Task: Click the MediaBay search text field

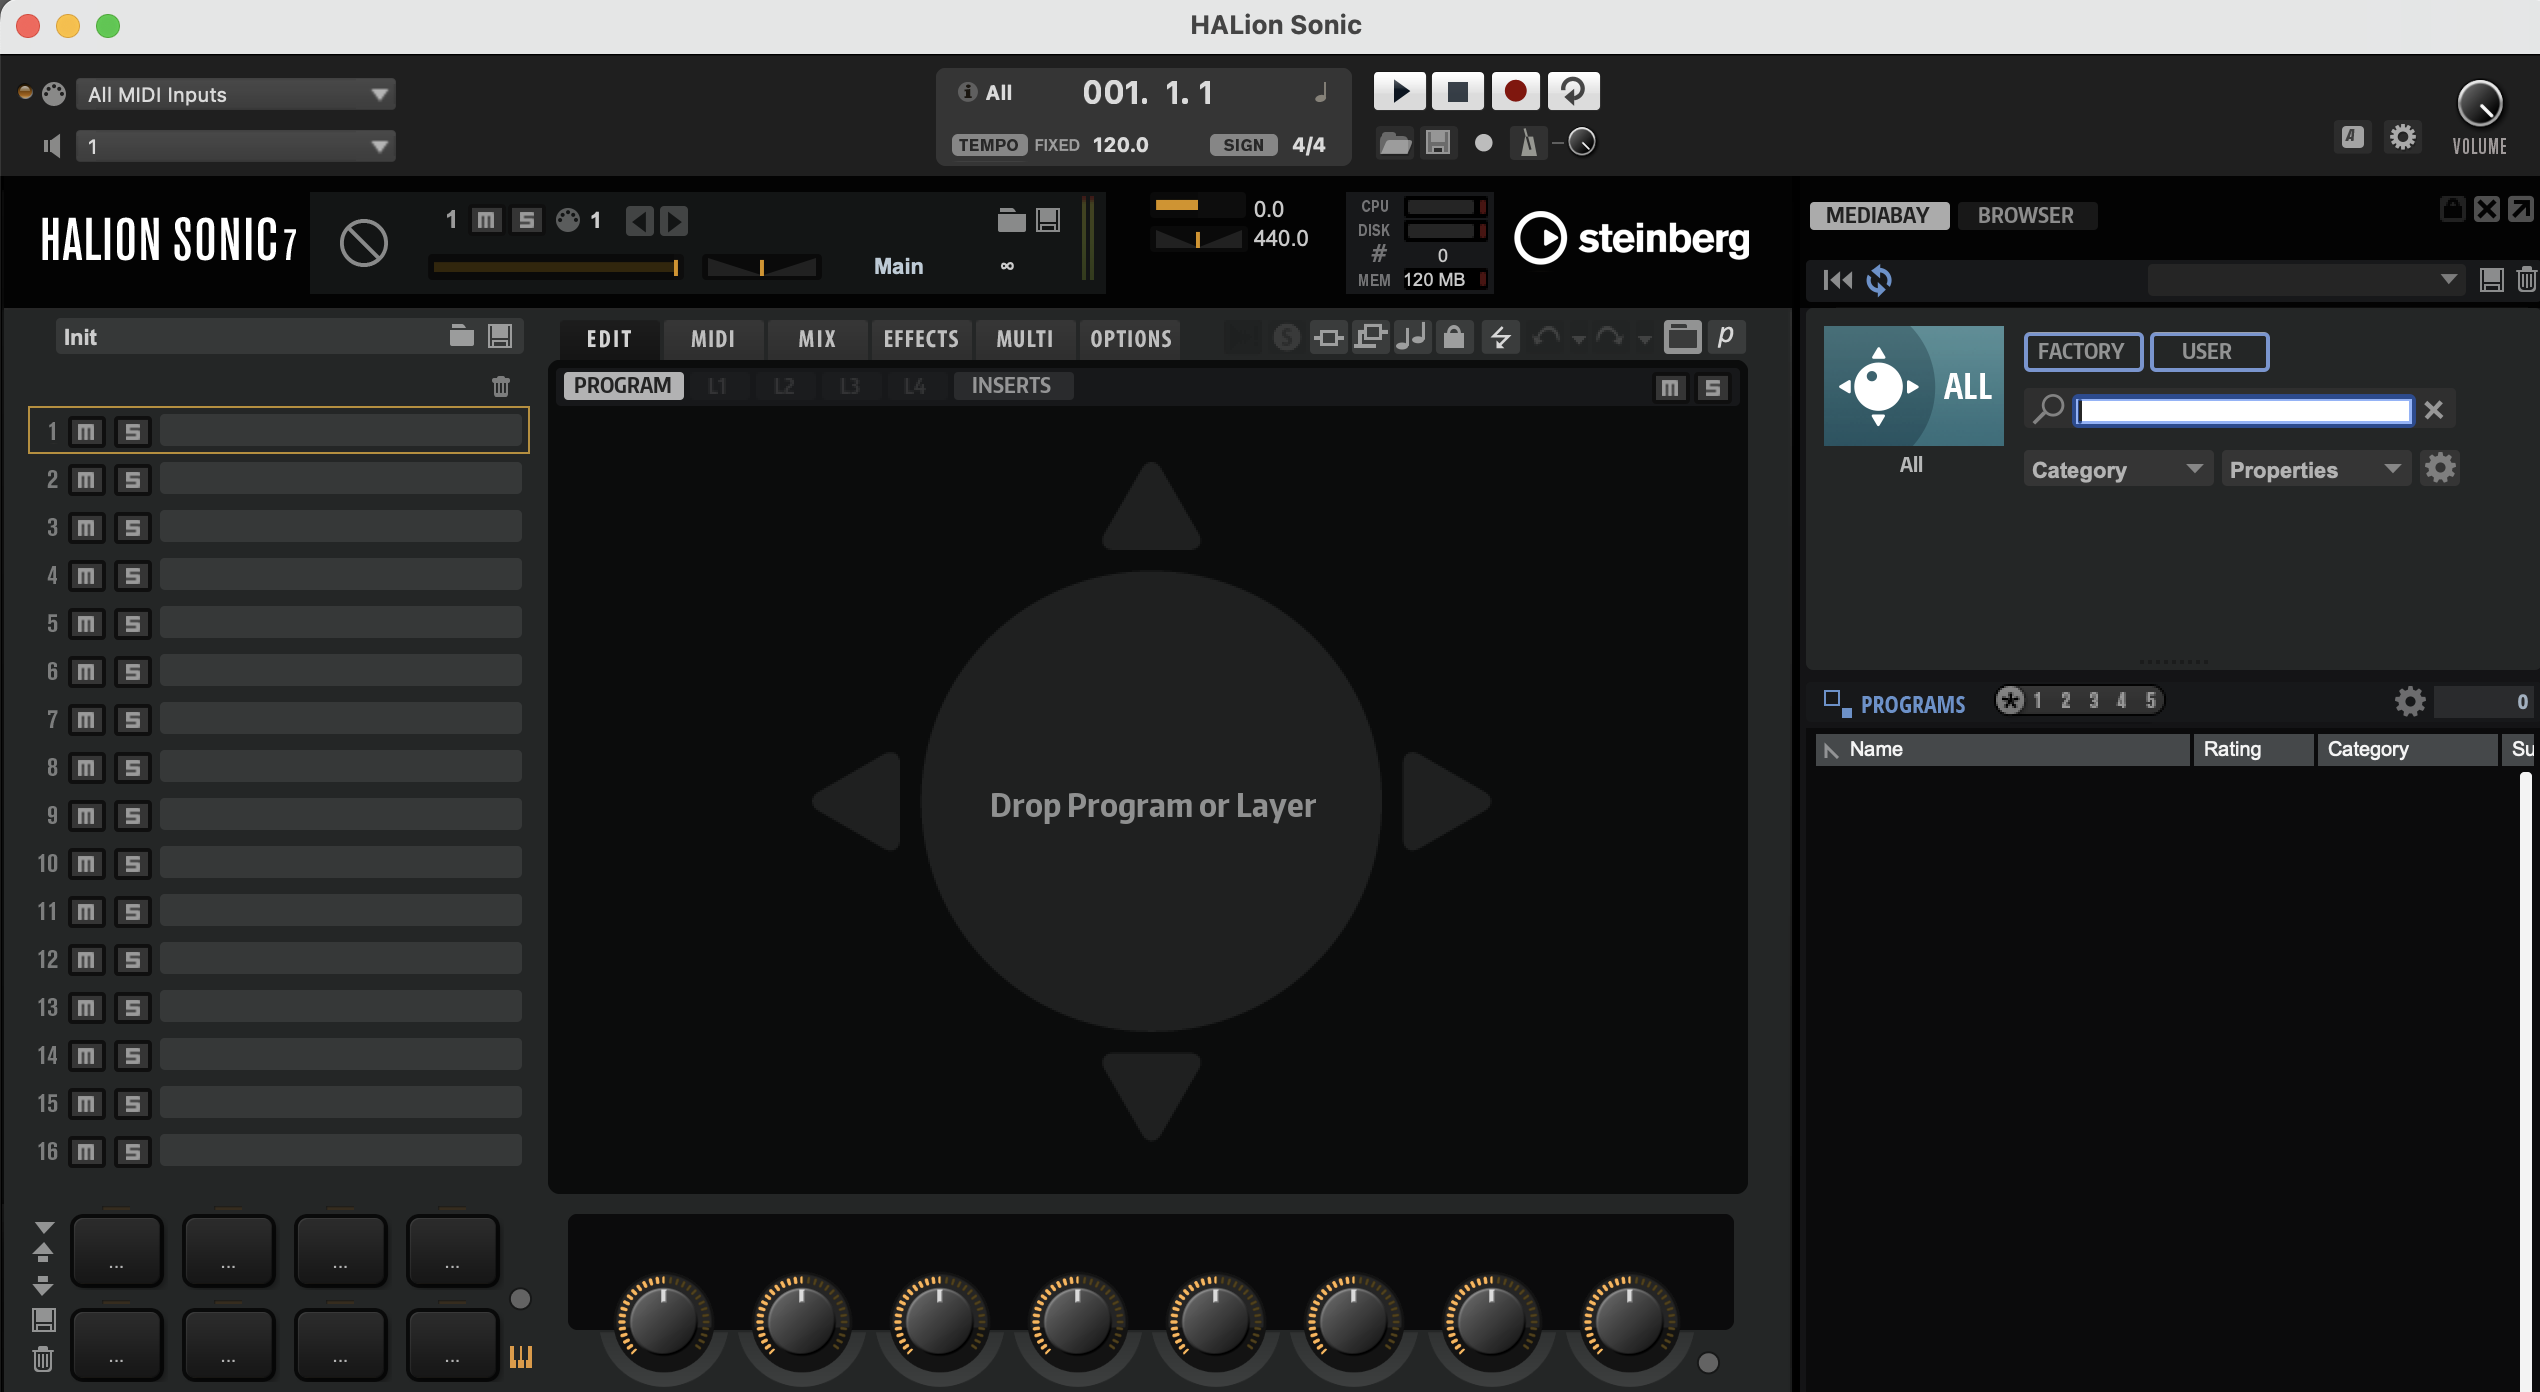Action: (2244, 410)
